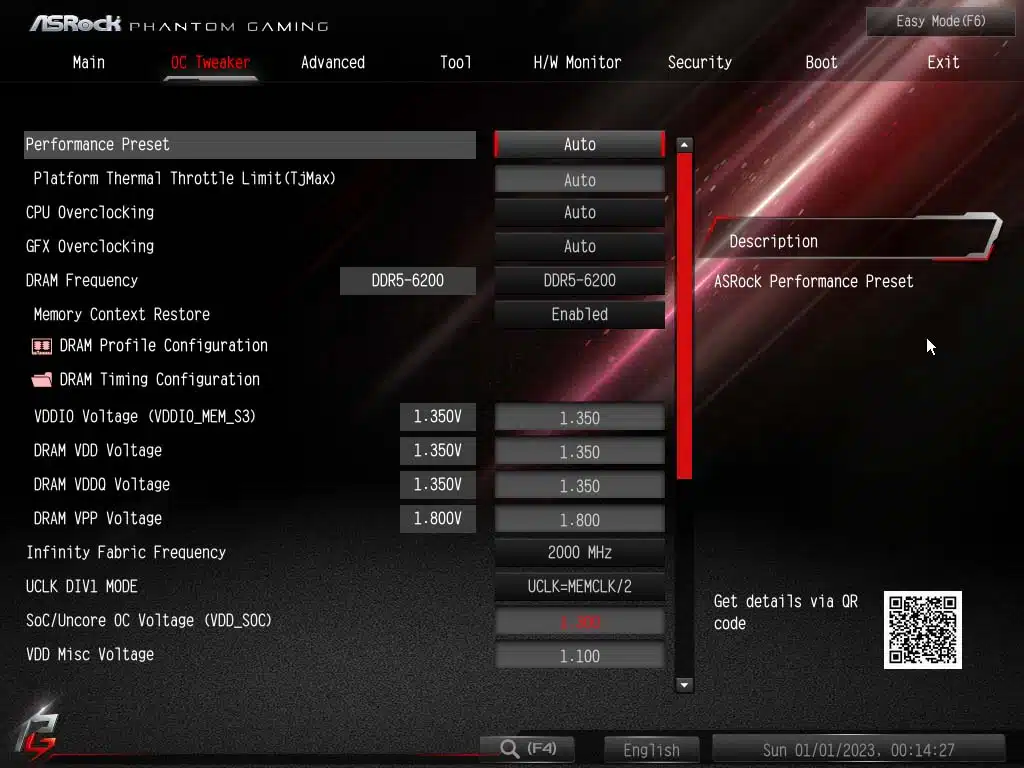Click the English language button
The width and height of the screenshot is (1024, 768).
(x=651, y=750)
